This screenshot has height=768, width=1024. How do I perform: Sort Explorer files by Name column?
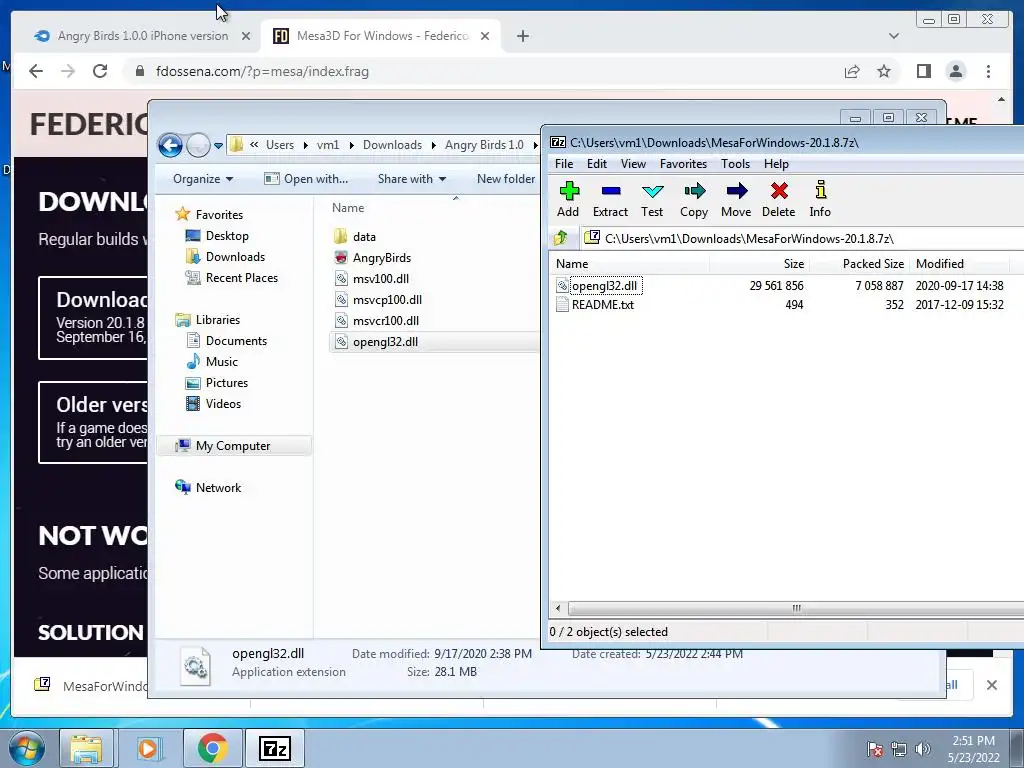pos(348,208)
